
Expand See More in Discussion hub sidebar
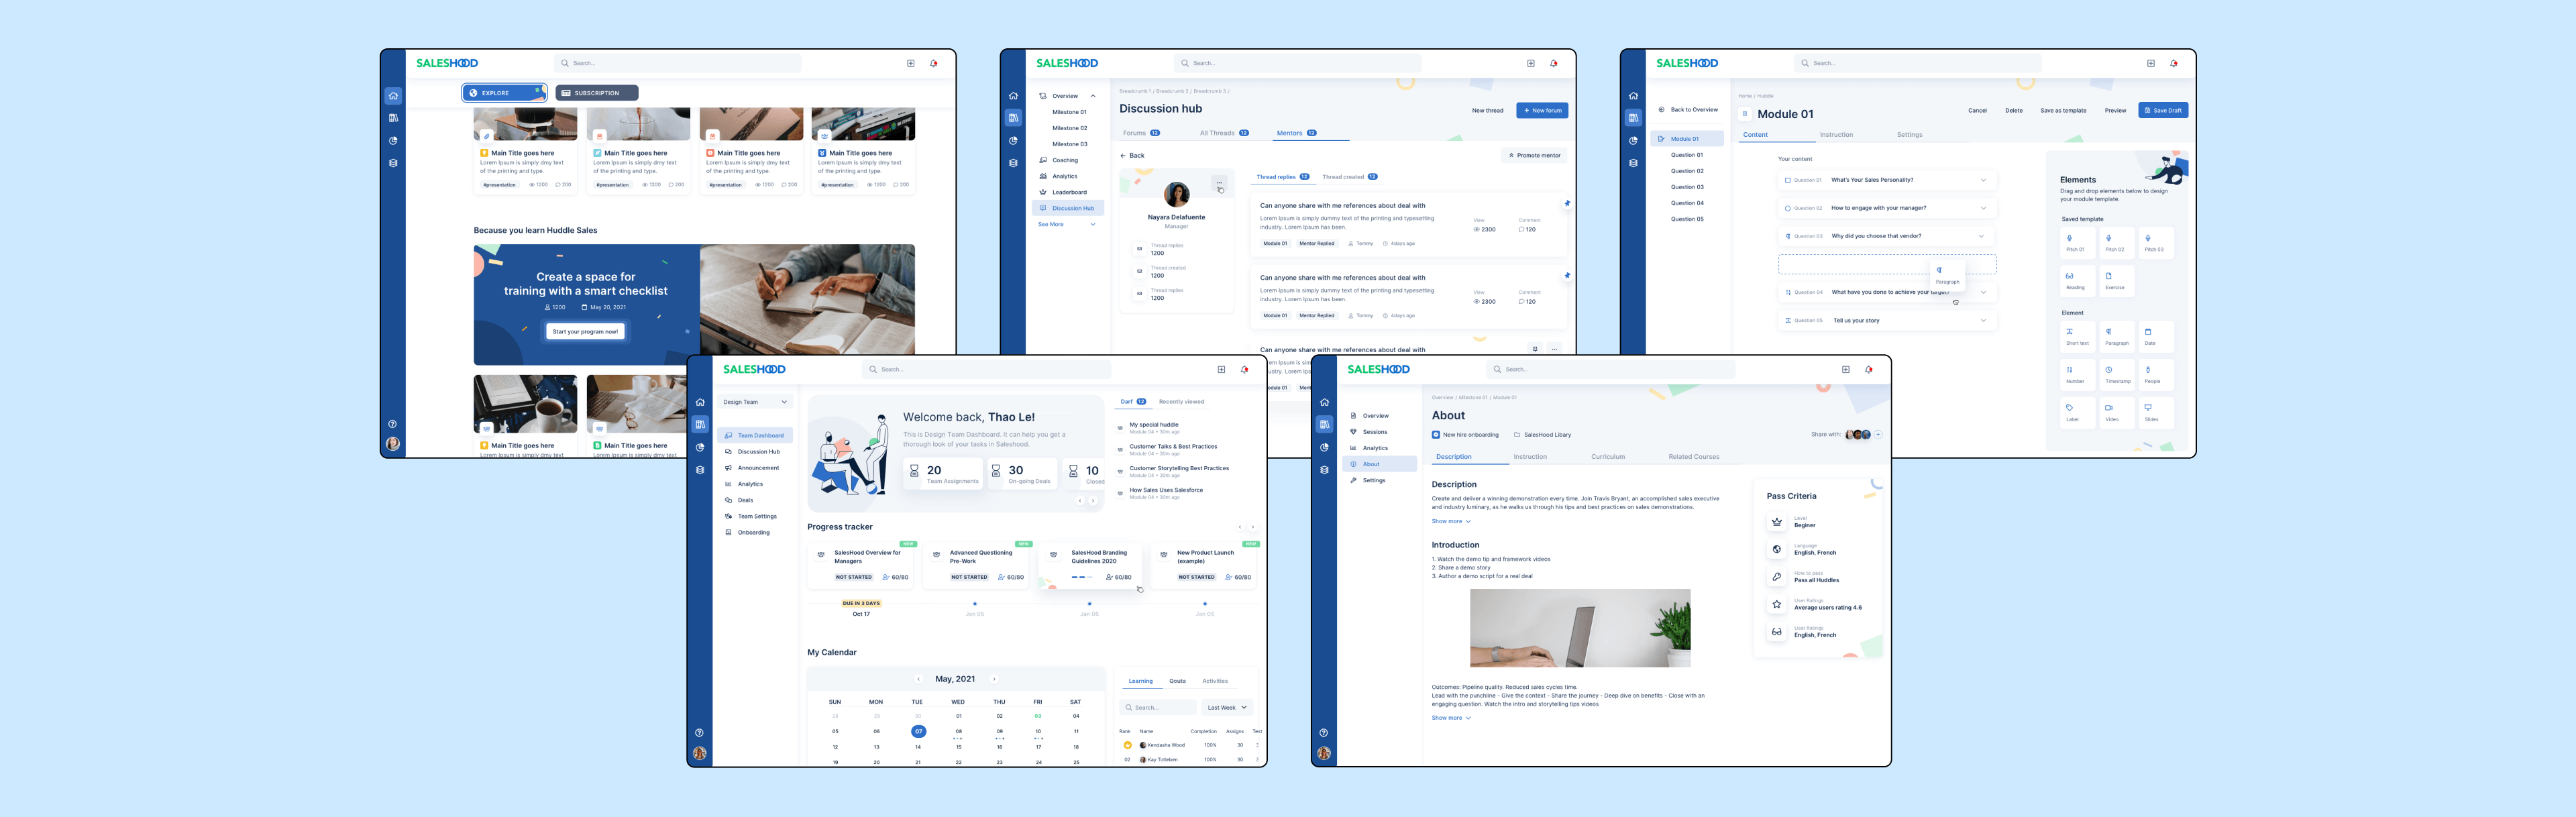tap(1066, 224)
